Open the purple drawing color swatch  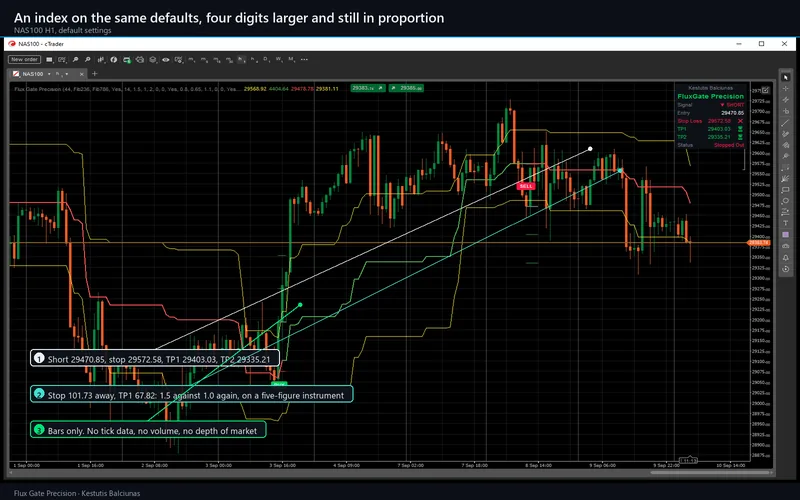click(x=786, y=234)
